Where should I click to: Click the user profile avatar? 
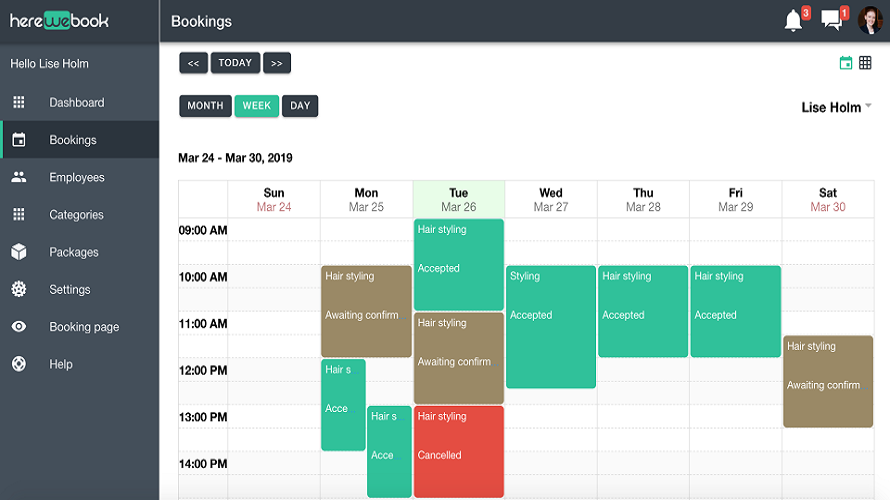click(870, 20)
